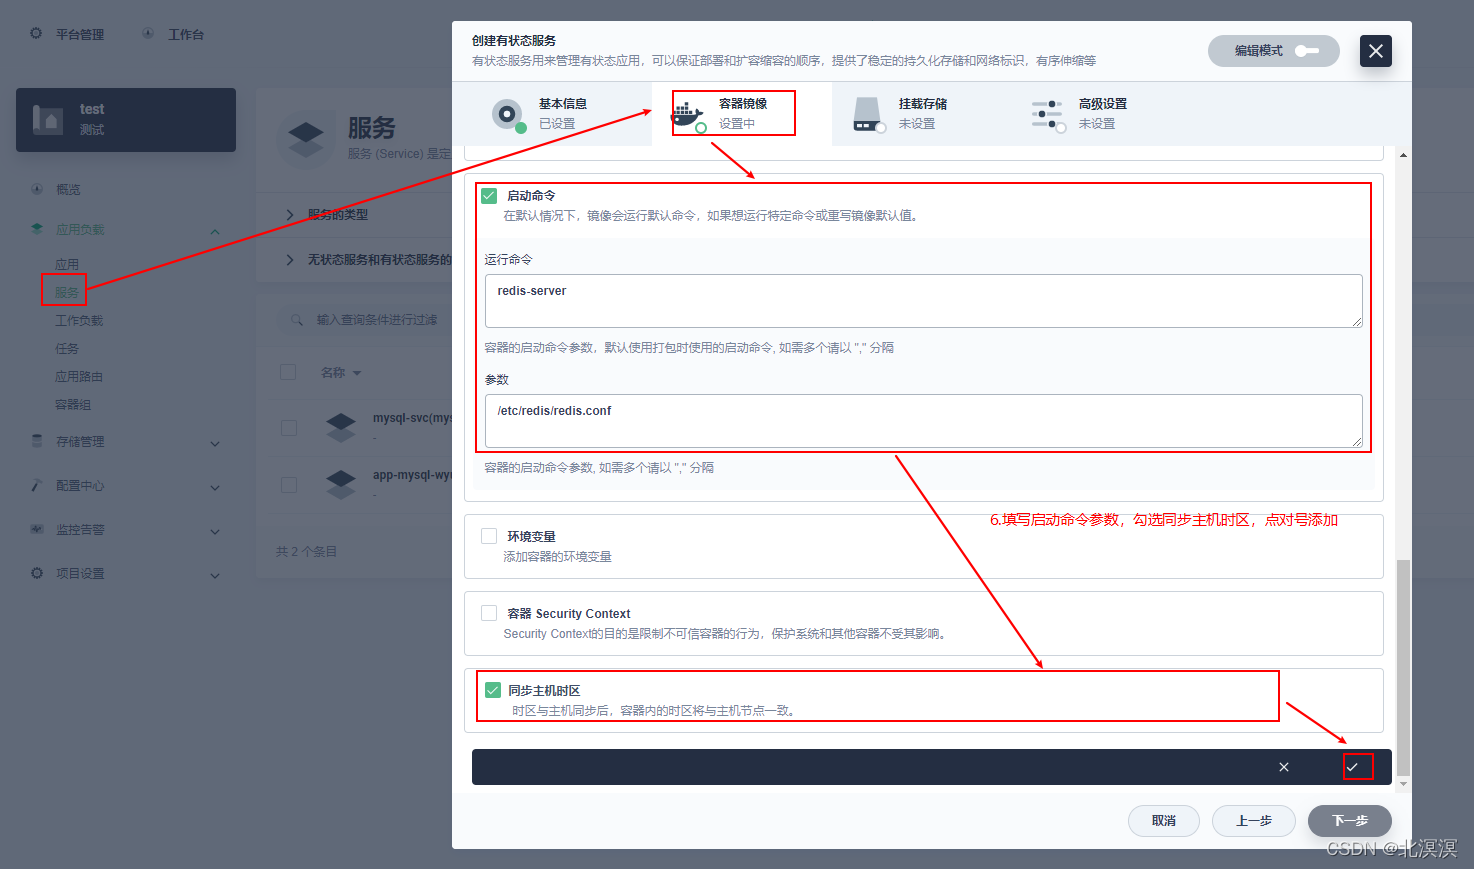Click the 基本信息 step disc icon
1474x869 pixels.
tap(509, 115)
